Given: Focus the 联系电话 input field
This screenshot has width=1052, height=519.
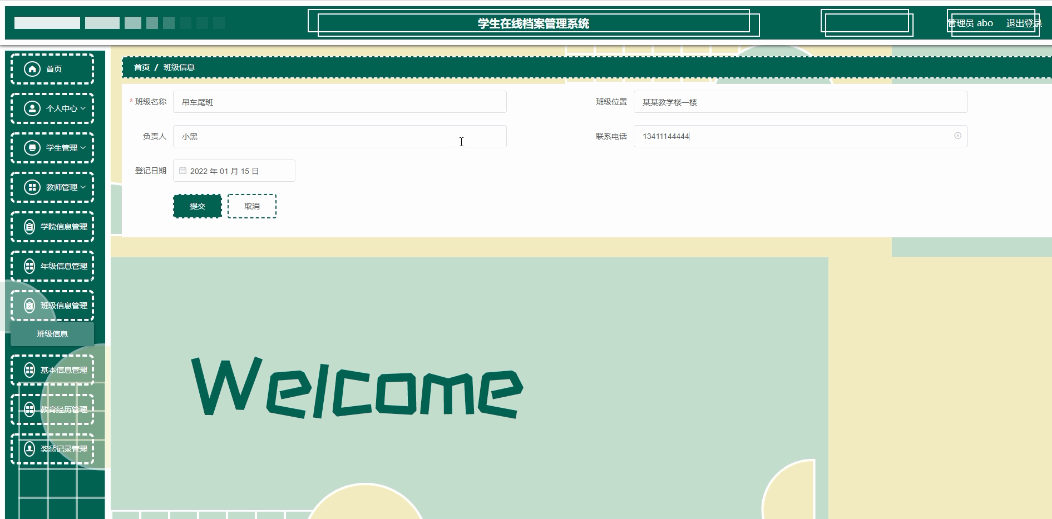Looking at the screenshot, I should (x=800, y=136).
